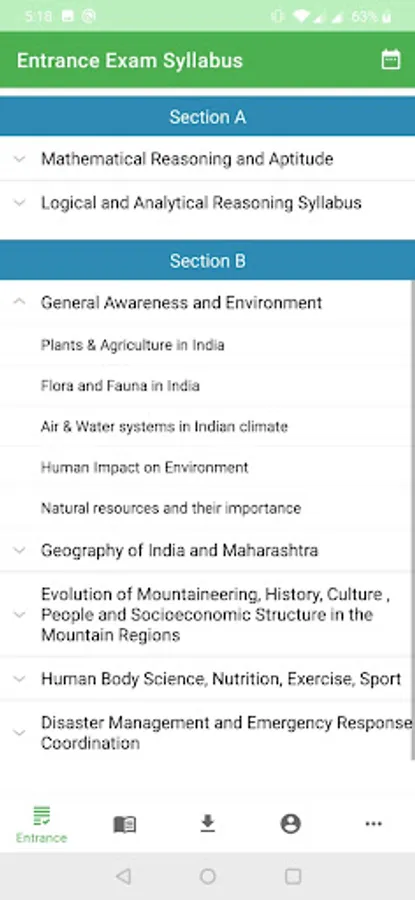Select the Entrance tab icon

[x=41, y=816]
